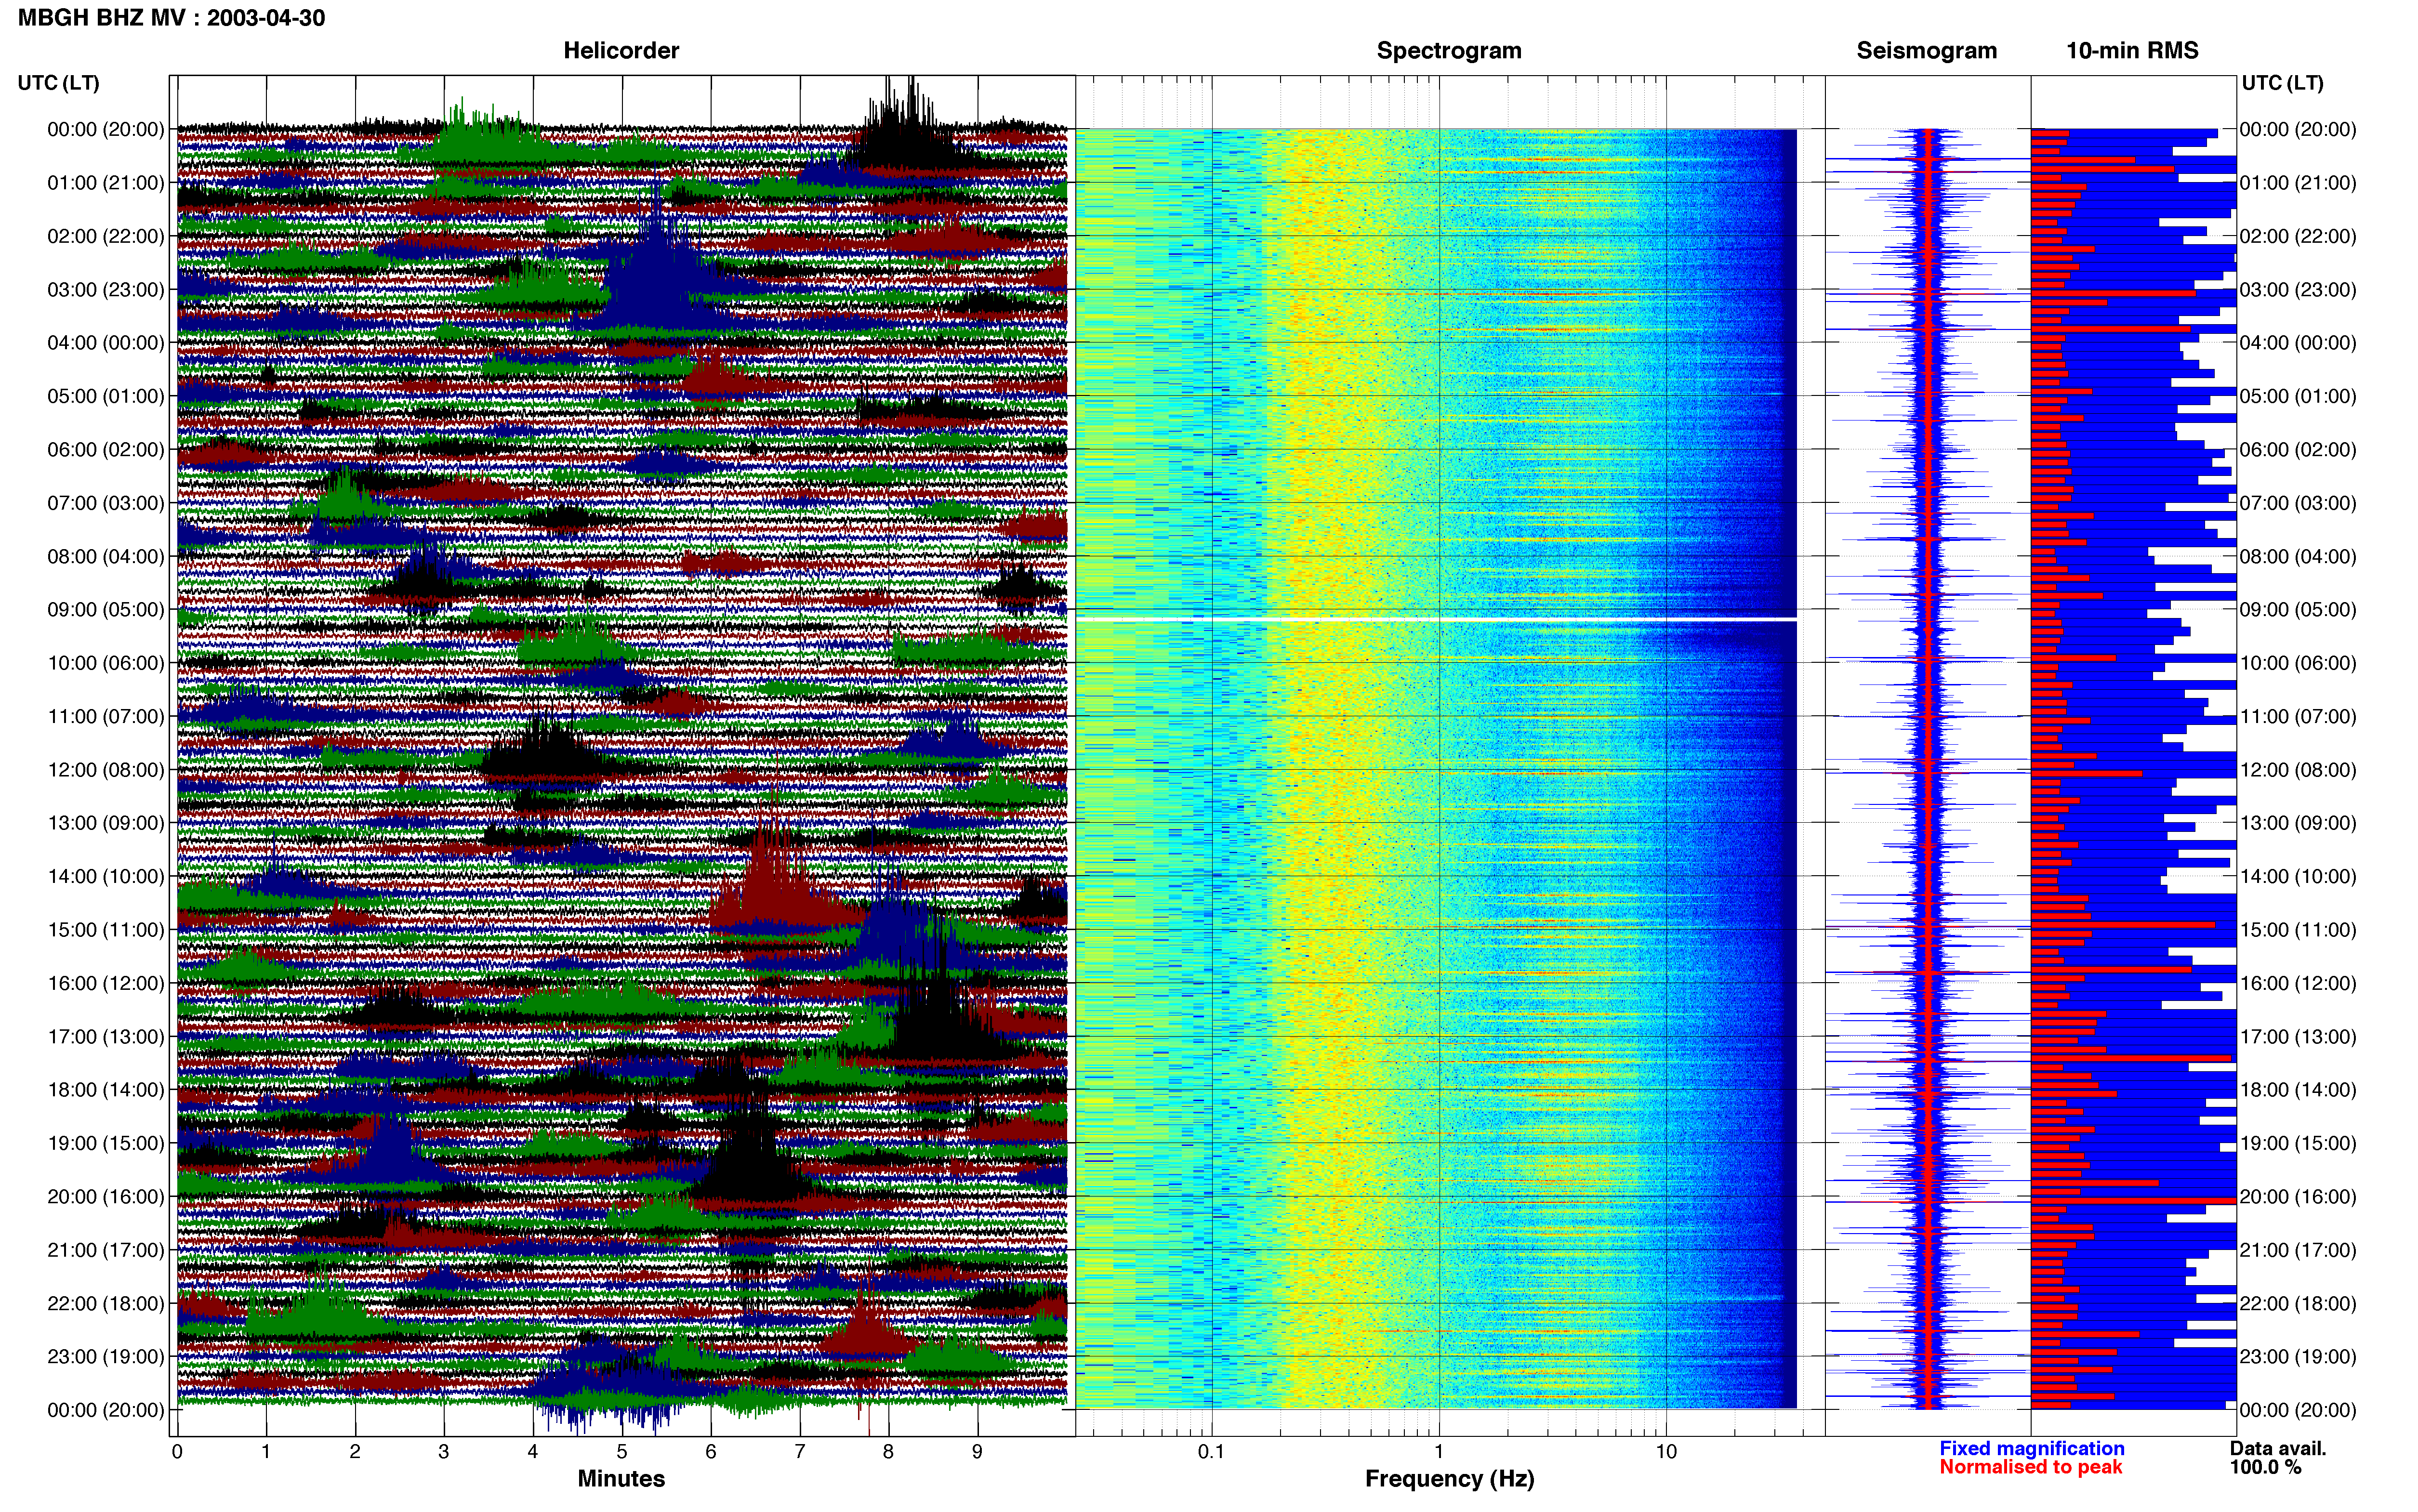Screen dimensions: 2418x1512
Task: Click the right 'UTC (LT)' axis label
Action: click(x=2282, y=83)
